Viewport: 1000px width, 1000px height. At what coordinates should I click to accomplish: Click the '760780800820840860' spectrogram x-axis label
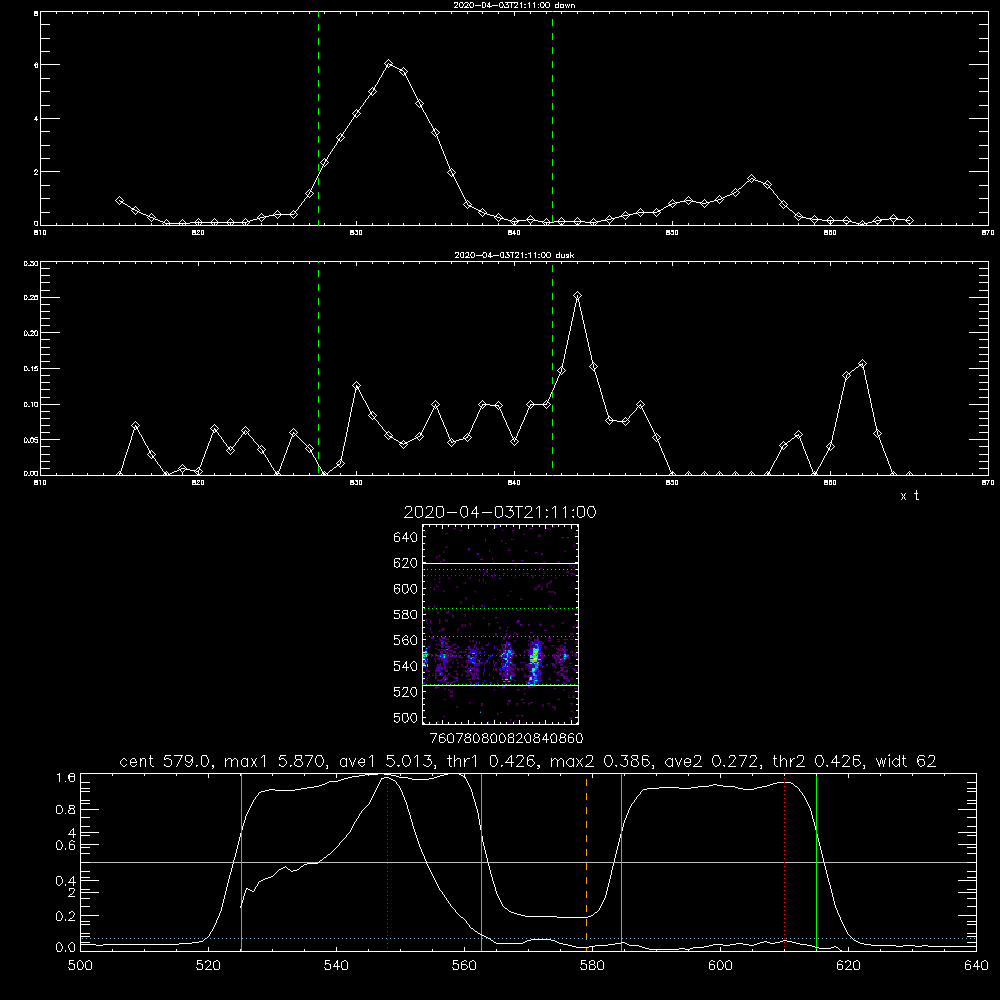coord(507,738)
